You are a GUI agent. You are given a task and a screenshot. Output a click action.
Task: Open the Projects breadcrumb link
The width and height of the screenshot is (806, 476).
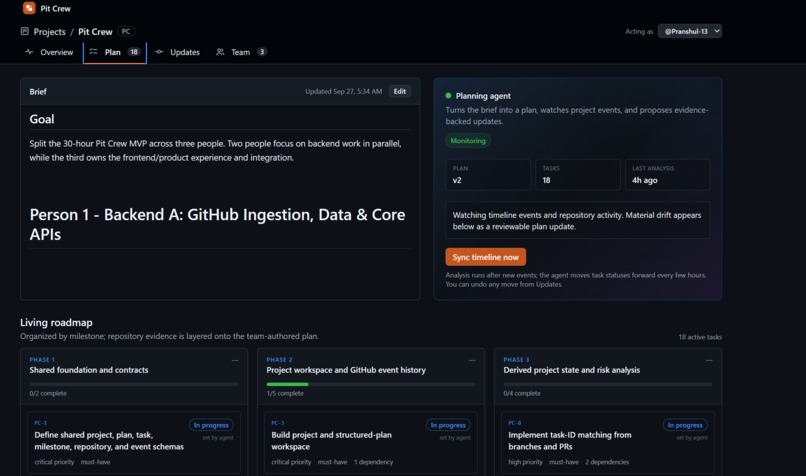click(x=49, y=32)
